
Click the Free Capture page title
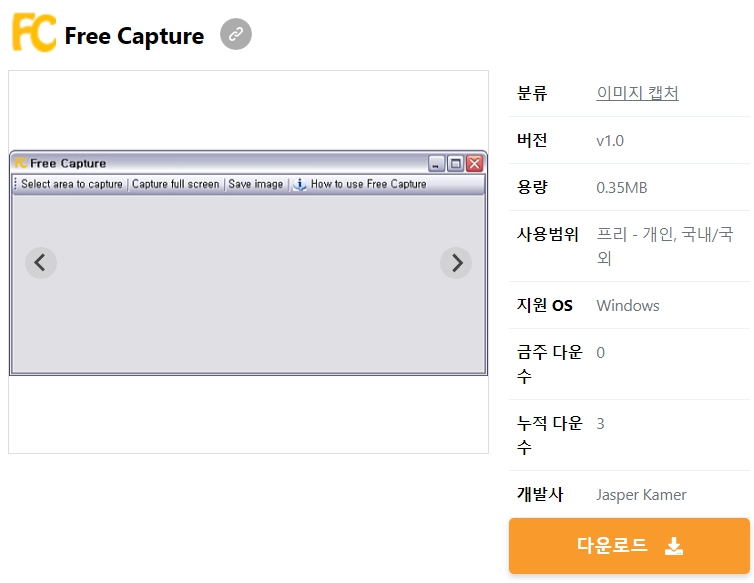[134, 36]
